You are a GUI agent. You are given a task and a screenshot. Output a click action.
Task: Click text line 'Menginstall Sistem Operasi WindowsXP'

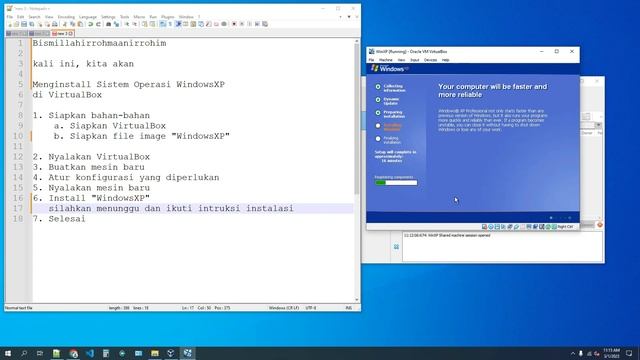tap(129, 84)
